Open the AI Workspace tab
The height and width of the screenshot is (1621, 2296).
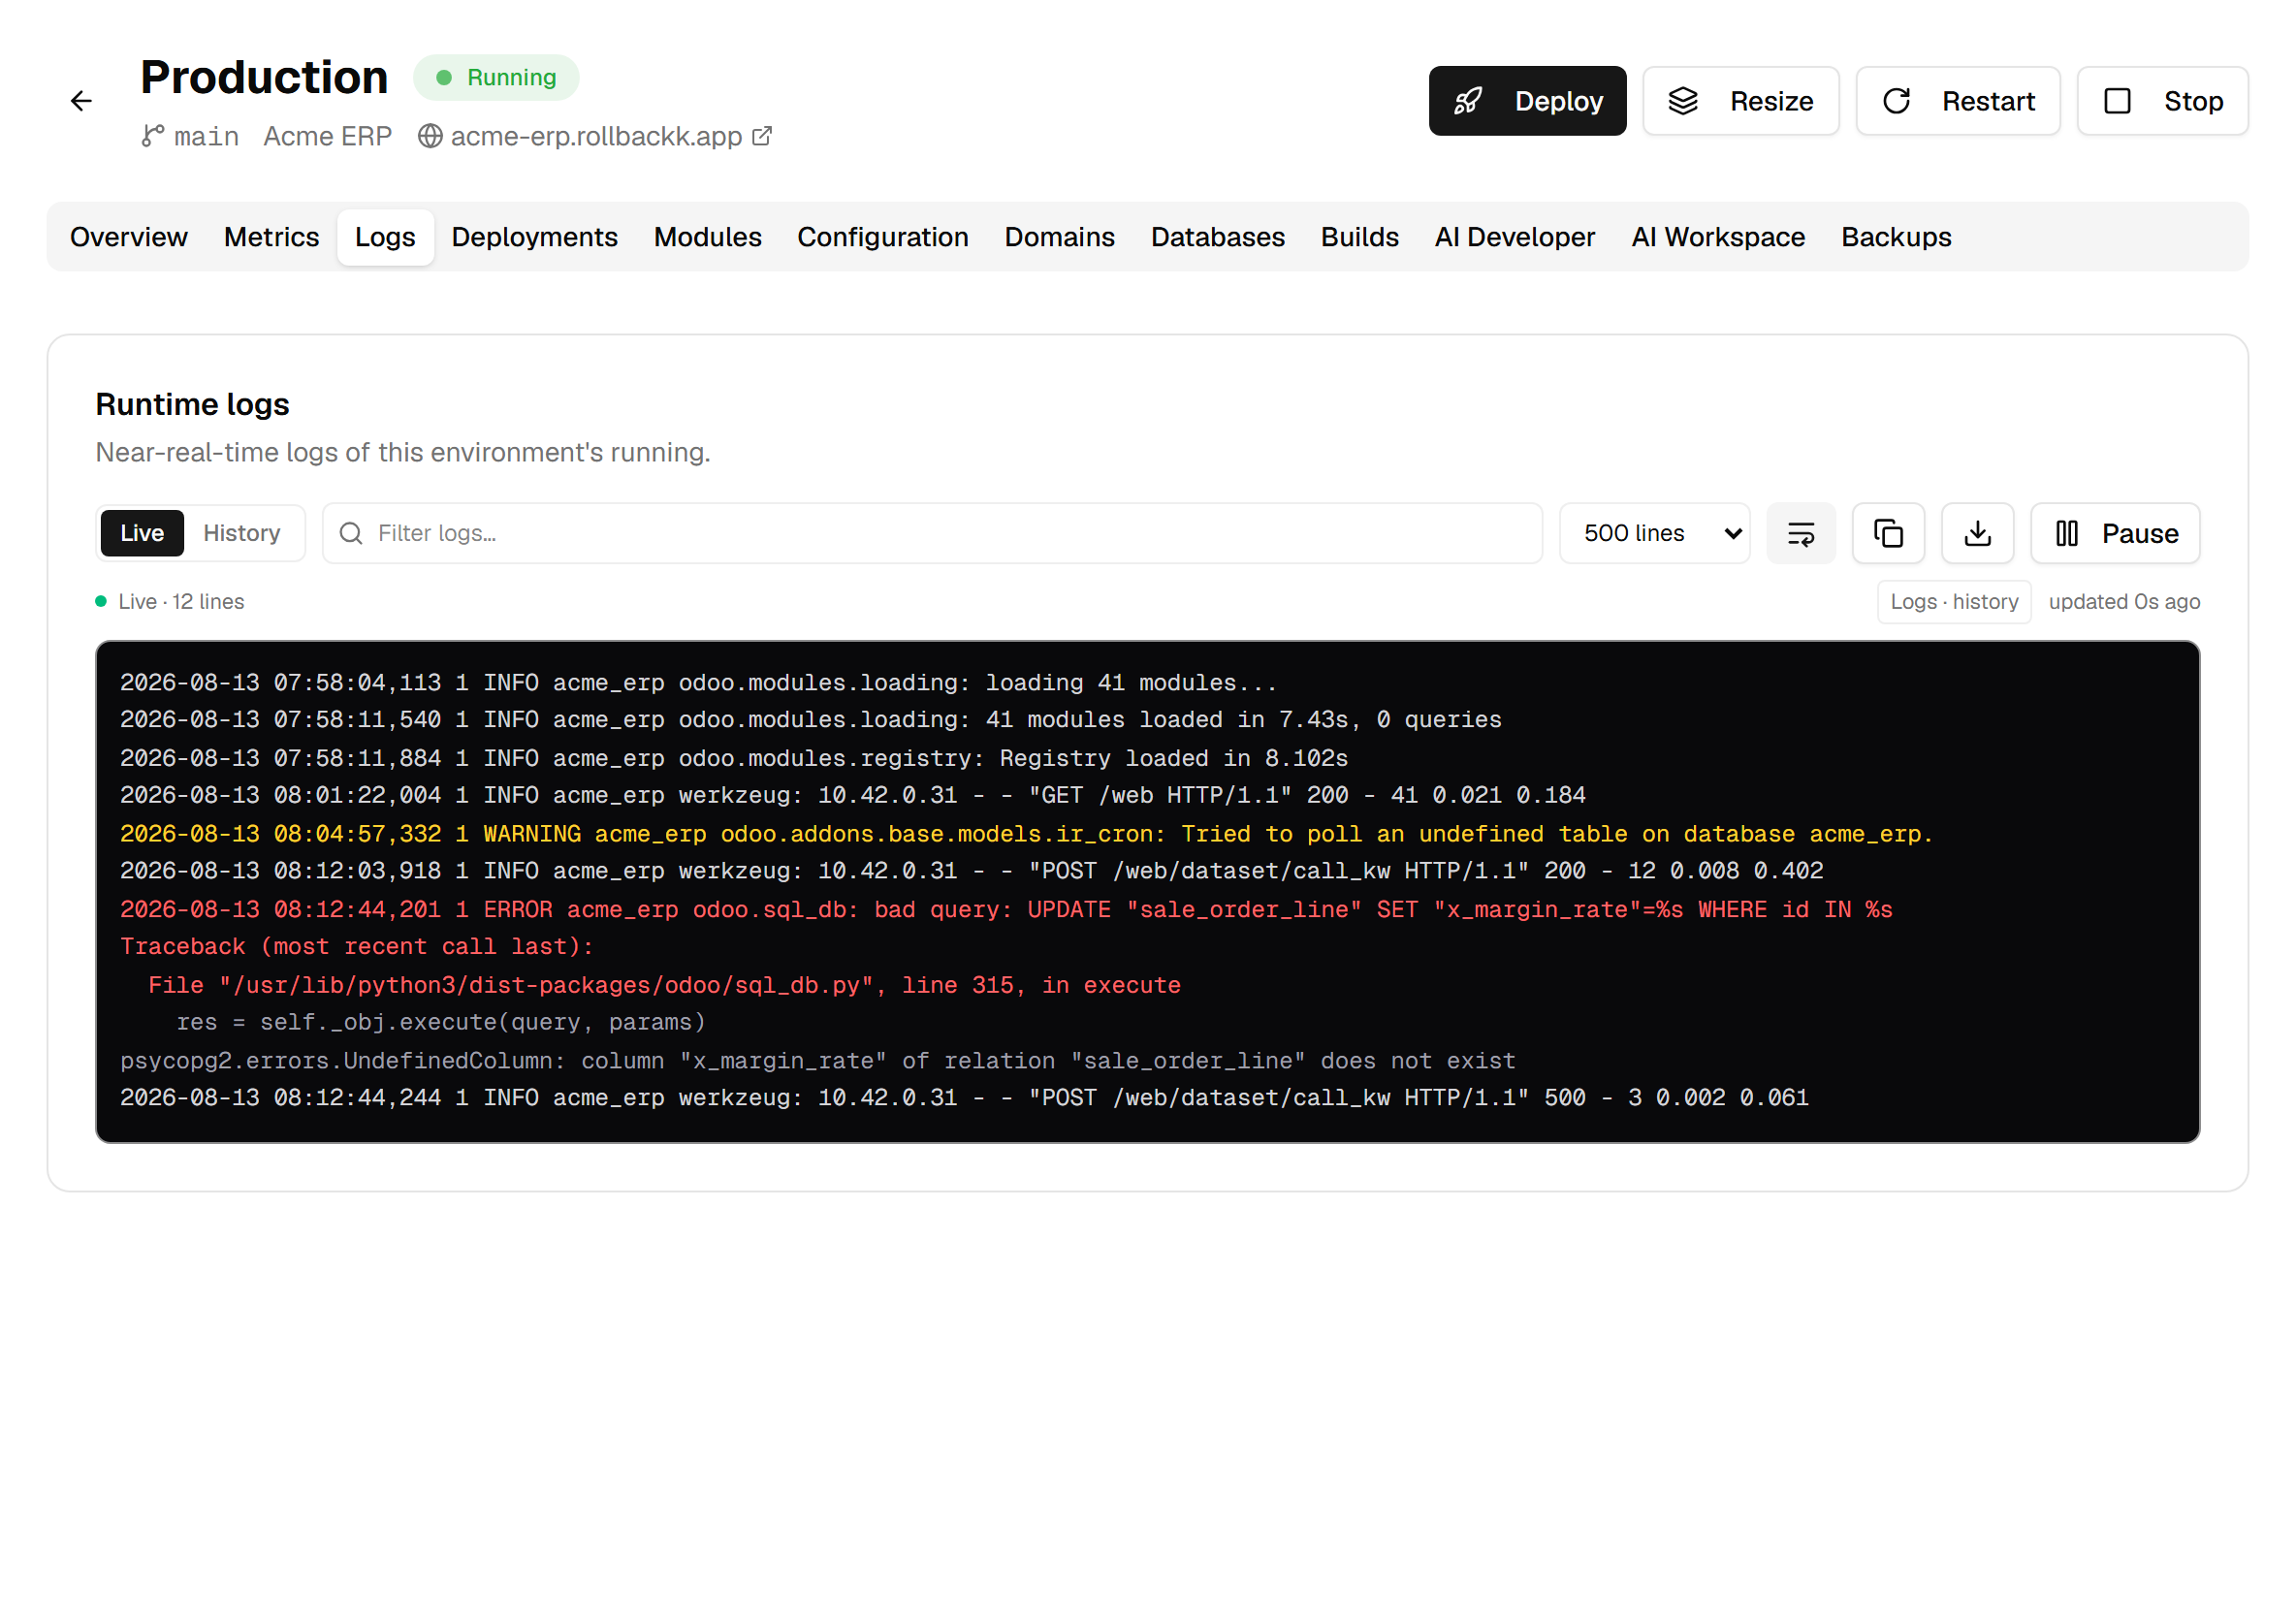pyautogui.click(x=1717, y=237)
